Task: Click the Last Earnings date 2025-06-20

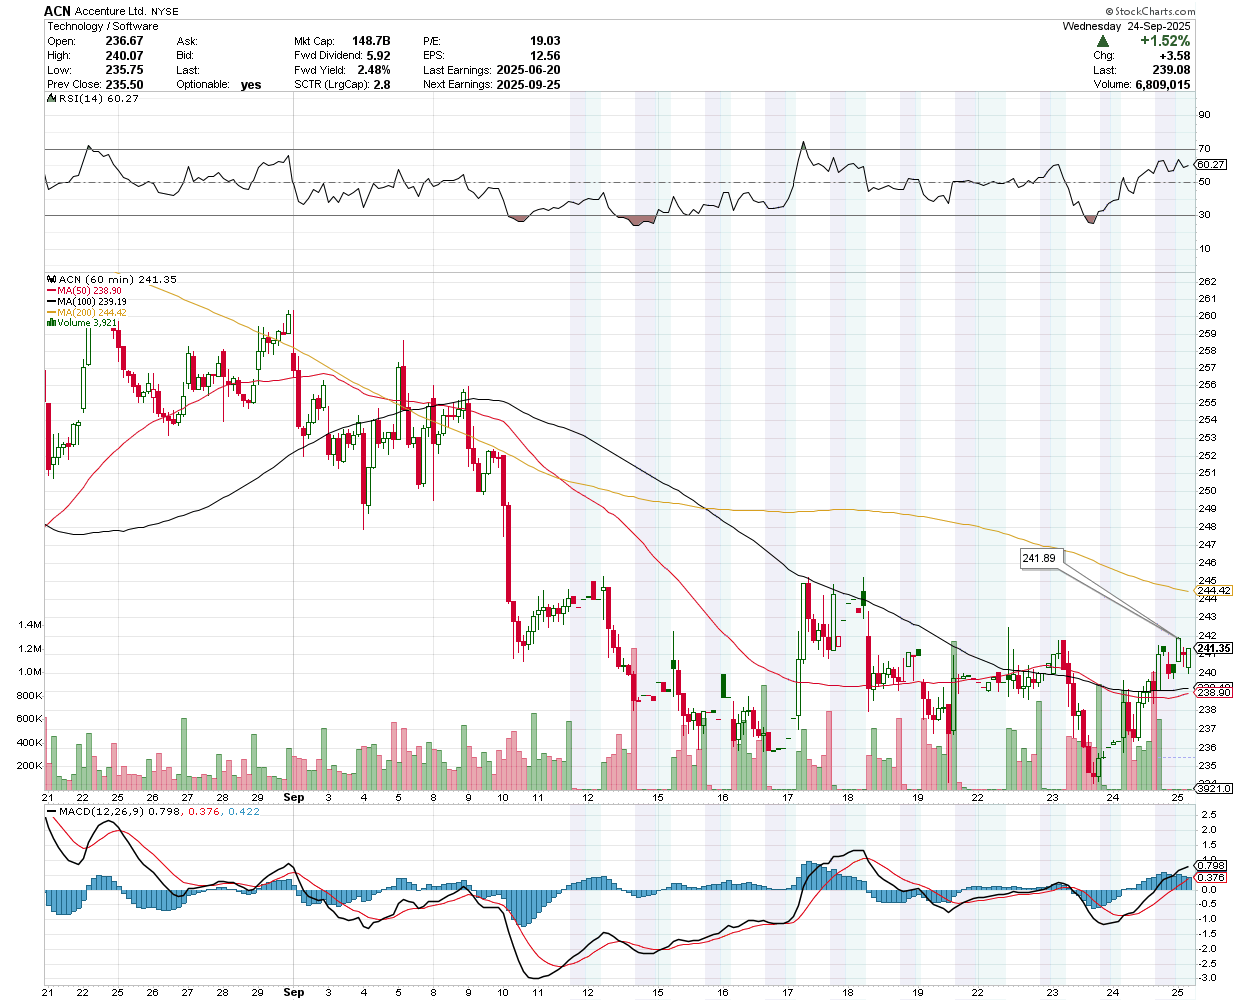Action: (528, 70)
